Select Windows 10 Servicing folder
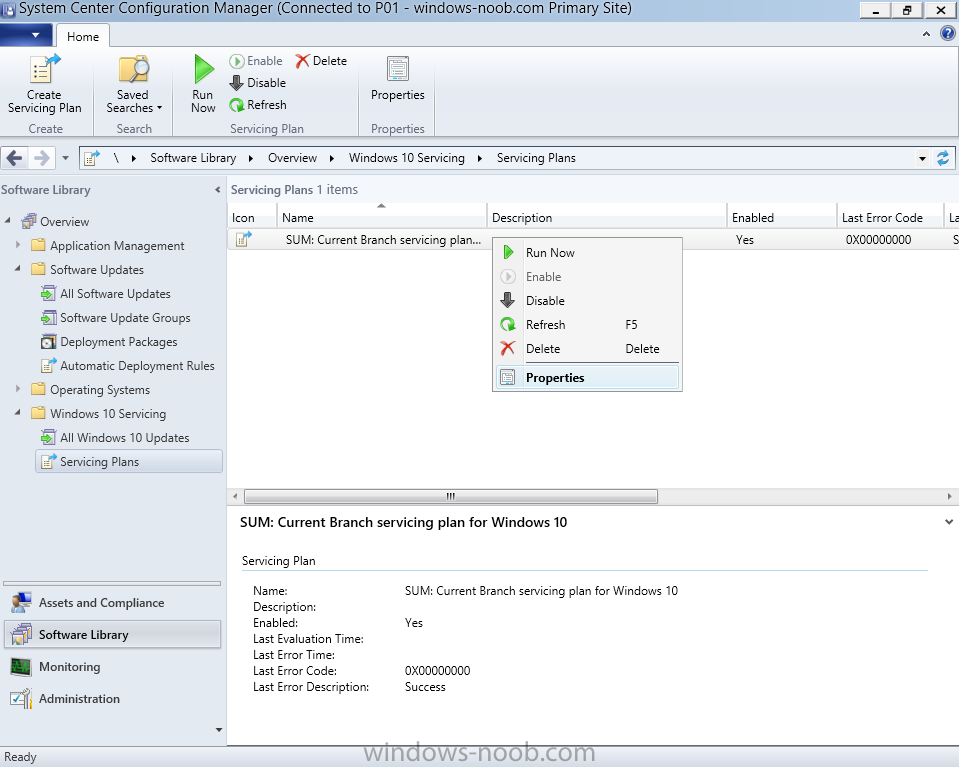 point(98,413)
